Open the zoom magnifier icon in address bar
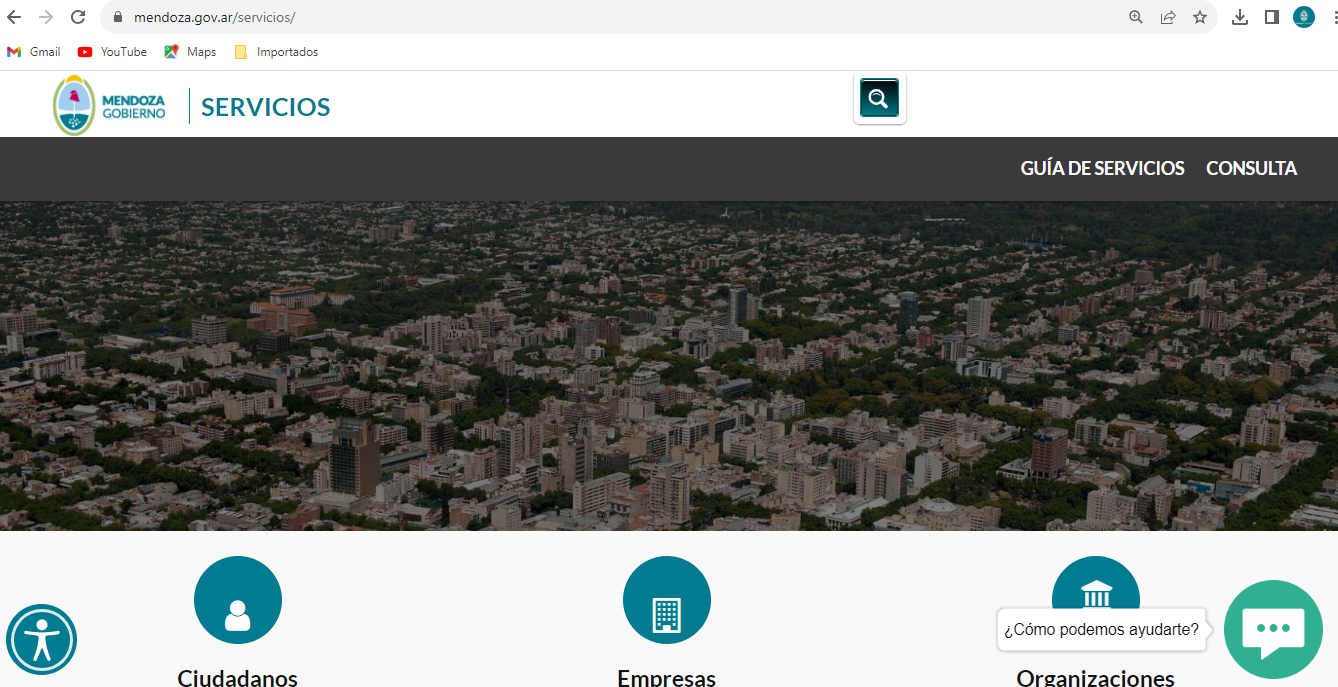The image size is (1338, 687). click(x=1136, y=17)
